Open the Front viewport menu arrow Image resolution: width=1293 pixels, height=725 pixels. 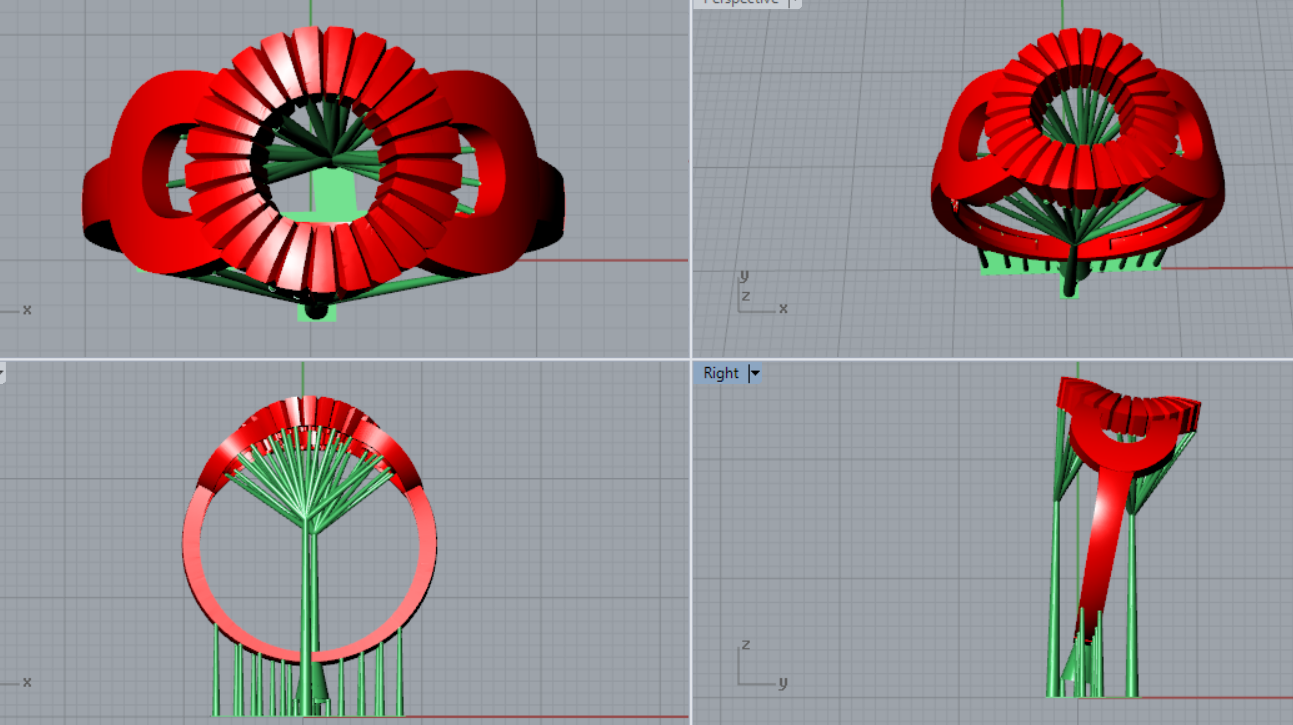(2, 373)
